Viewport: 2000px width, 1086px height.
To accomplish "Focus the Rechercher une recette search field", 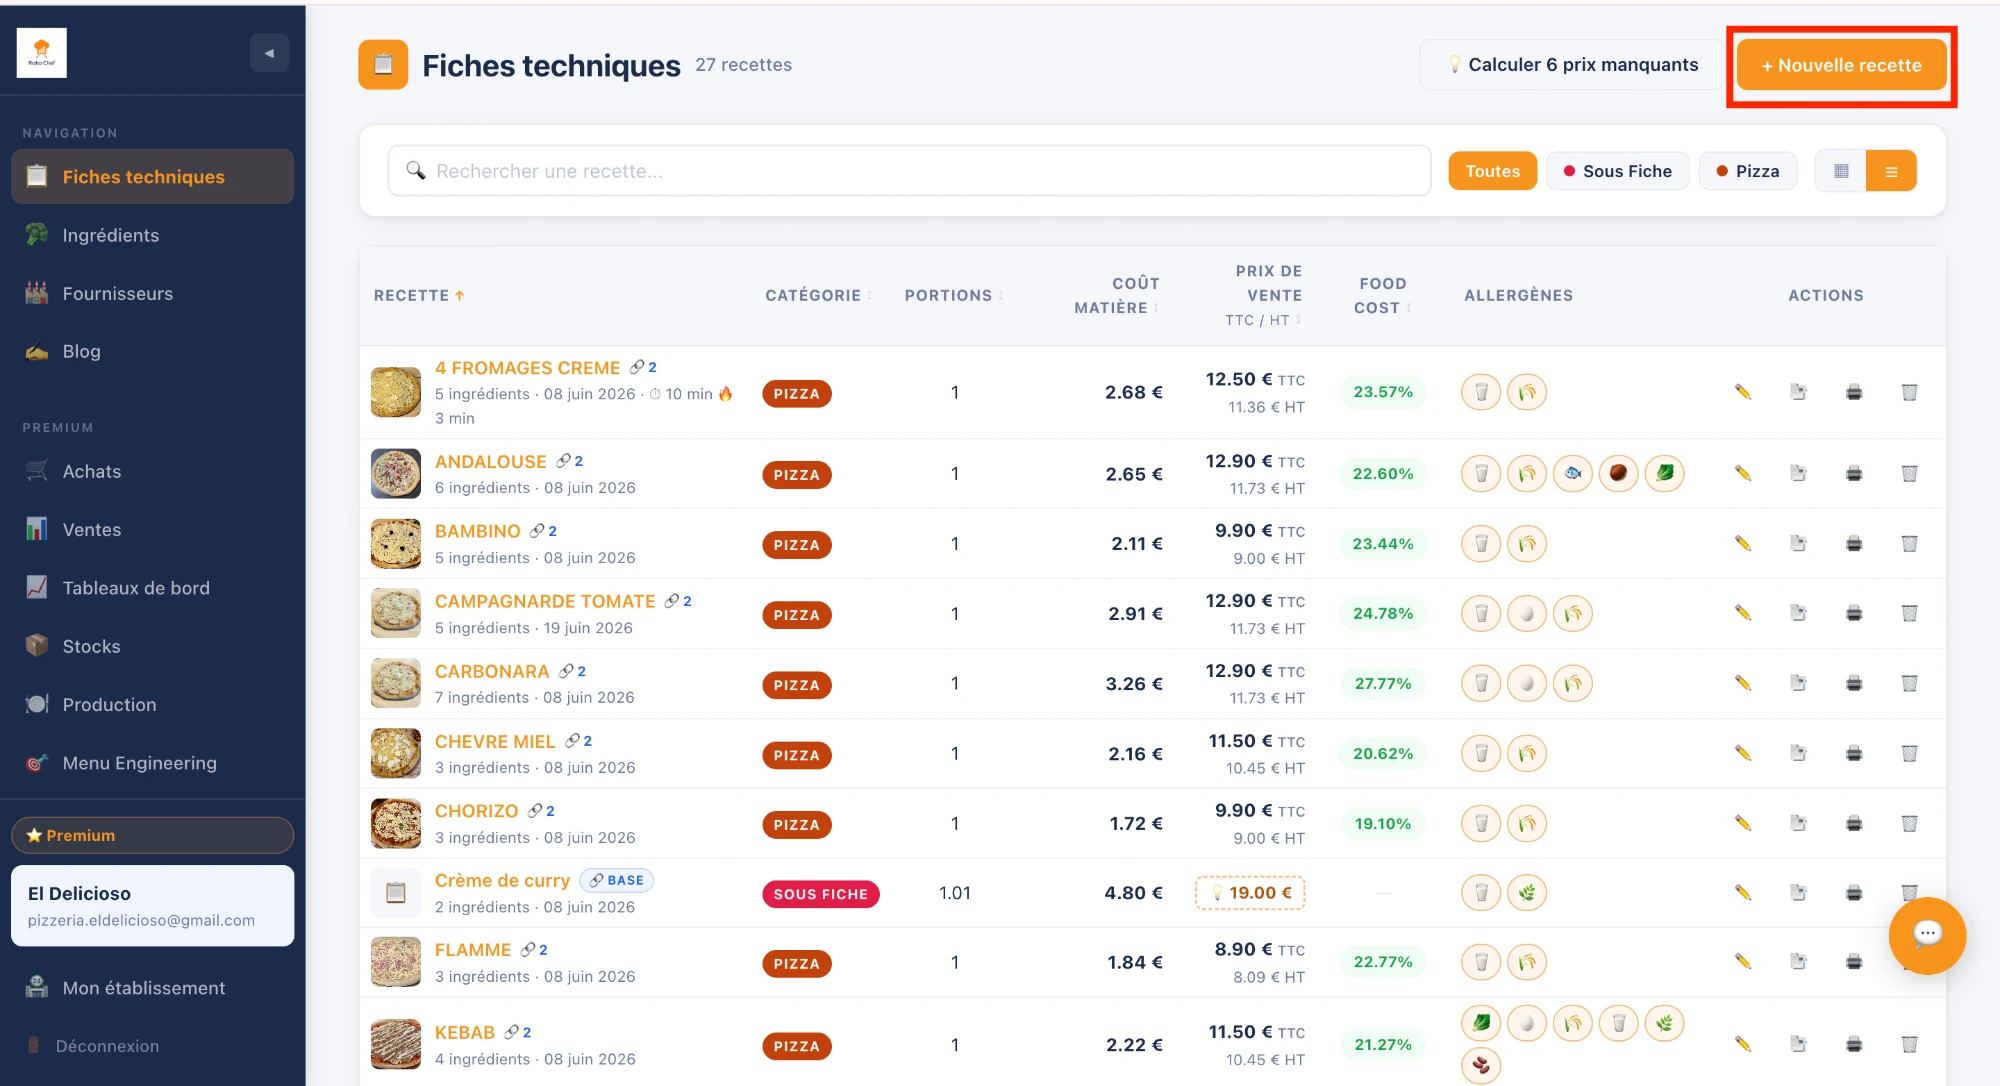I will point(909,171).
